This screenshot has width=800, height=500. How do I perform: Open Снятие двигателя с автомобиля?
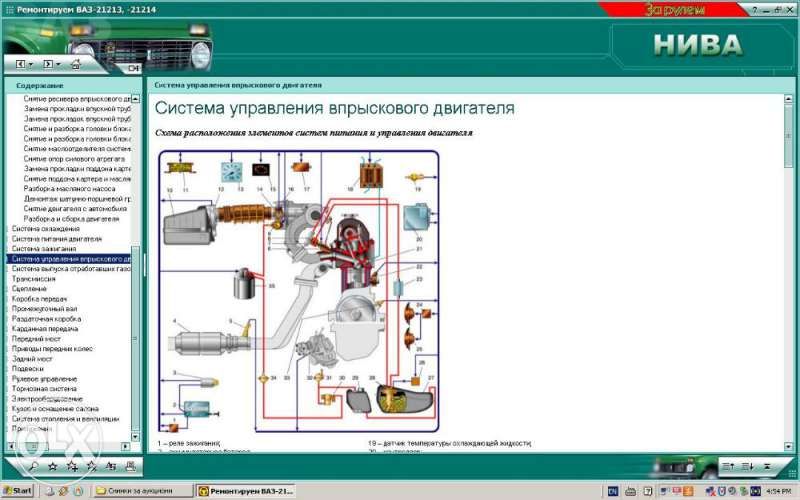(75, 209)
